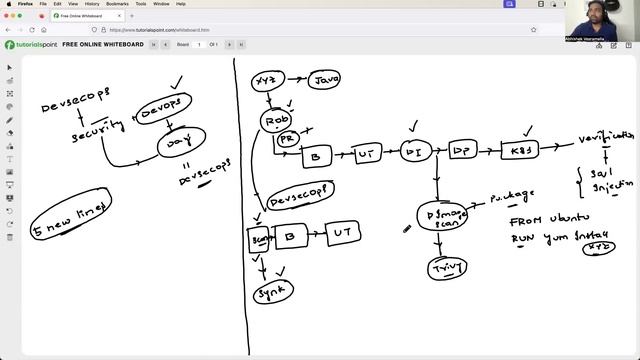Open the Bookmarks menu
The width and height of the screenshot is (640, 360).
(x=117, y=4)
